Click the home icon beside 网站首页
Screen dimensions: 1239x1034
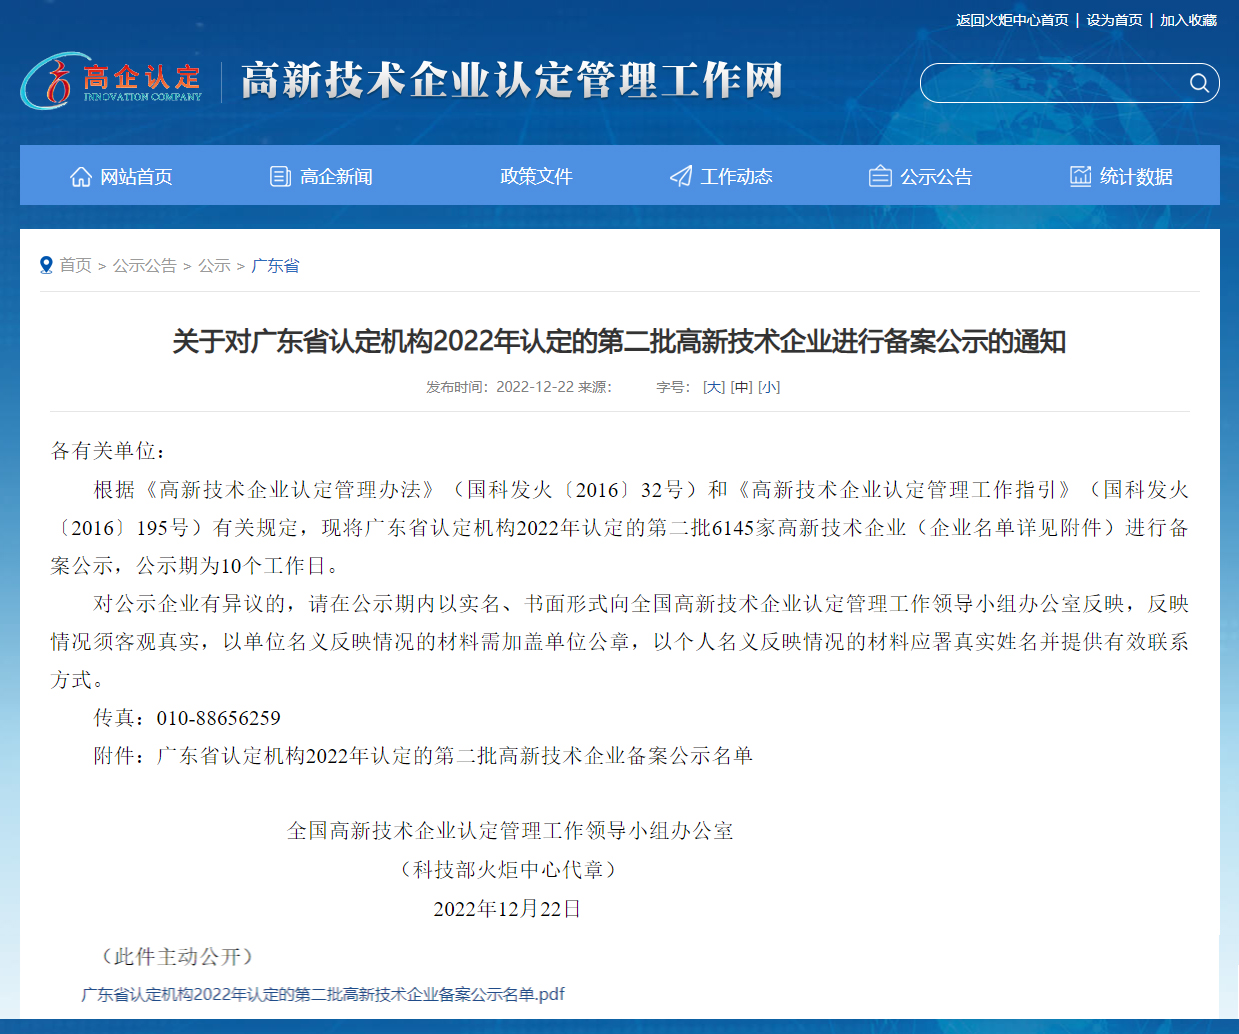81,177
